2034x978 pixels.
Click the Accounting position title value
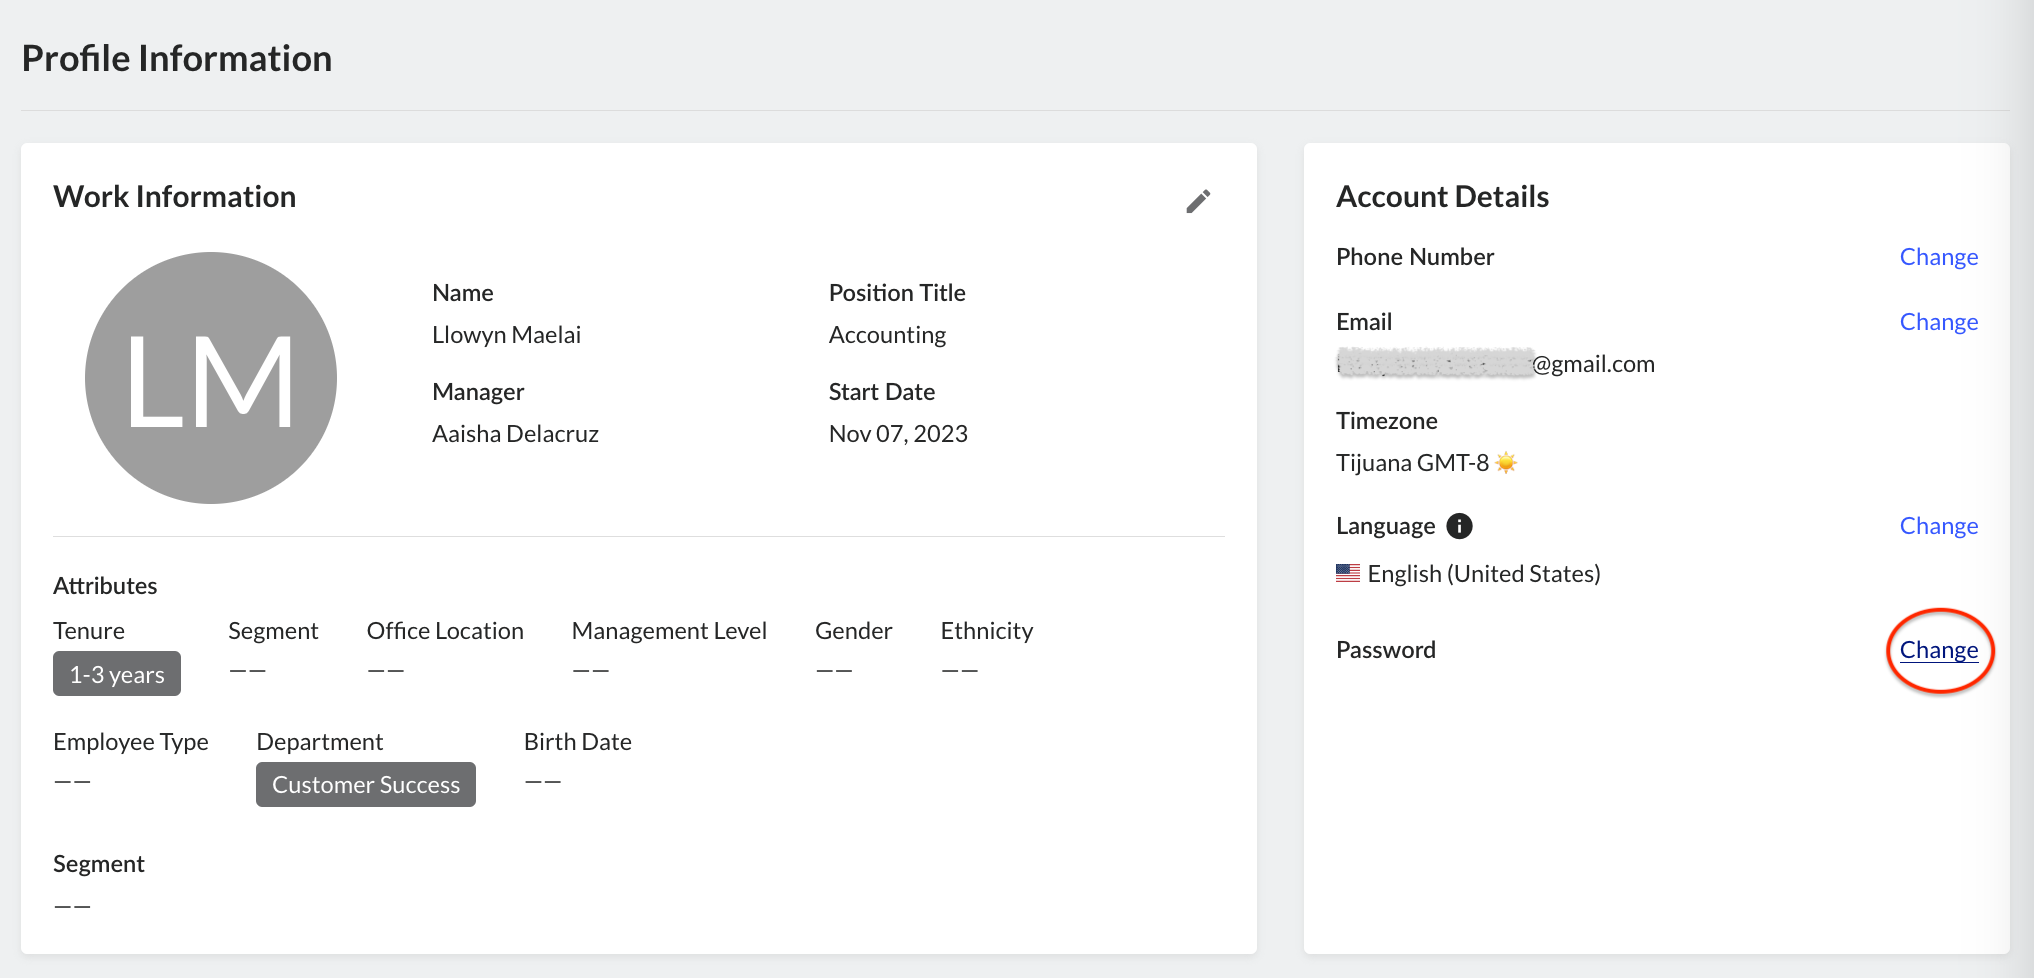click(887, 335)
